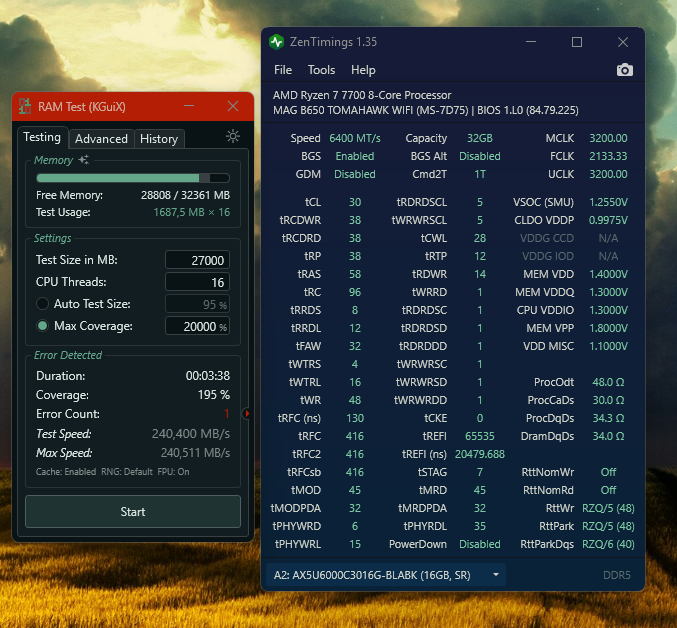Expand the red error arrow beside Error Count
677x628 pixels.
(x=247, y=413)
